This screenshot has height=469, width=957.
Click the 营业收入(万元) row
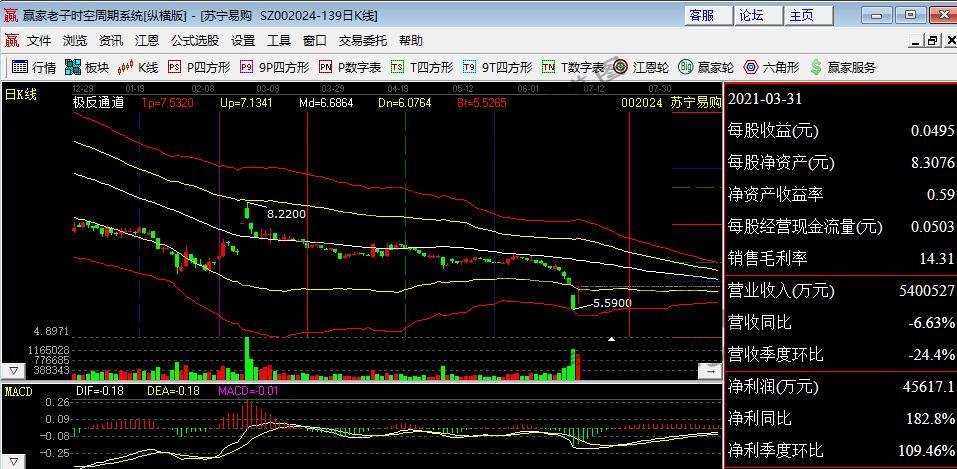tap(840, 290)
